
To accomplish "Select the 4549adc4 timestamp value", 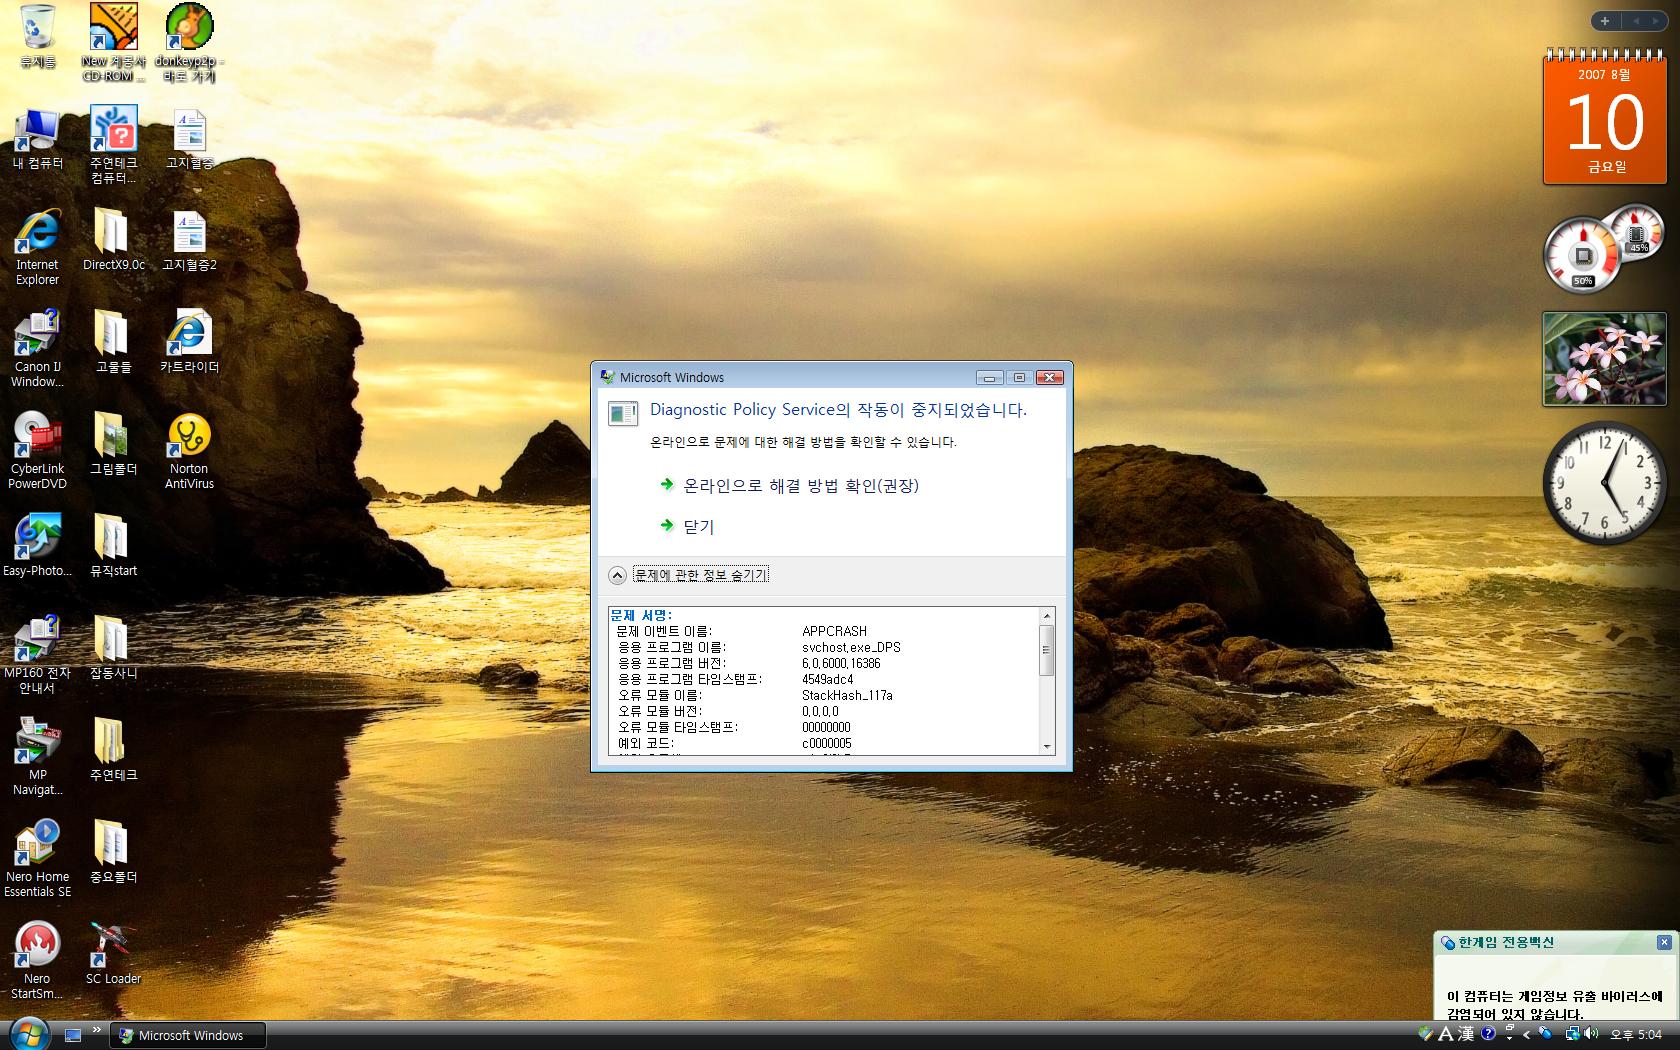I will [827, 679].
